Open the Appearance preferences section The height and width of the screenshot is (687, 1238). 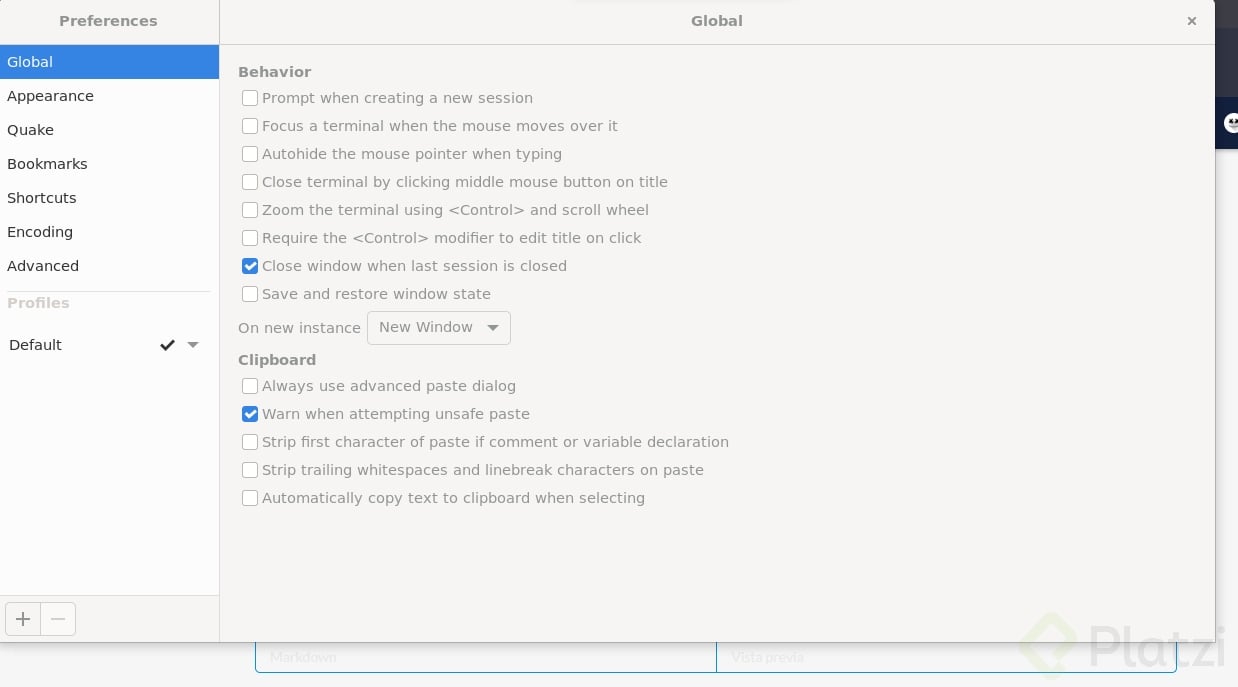click(x=50, y=96)
